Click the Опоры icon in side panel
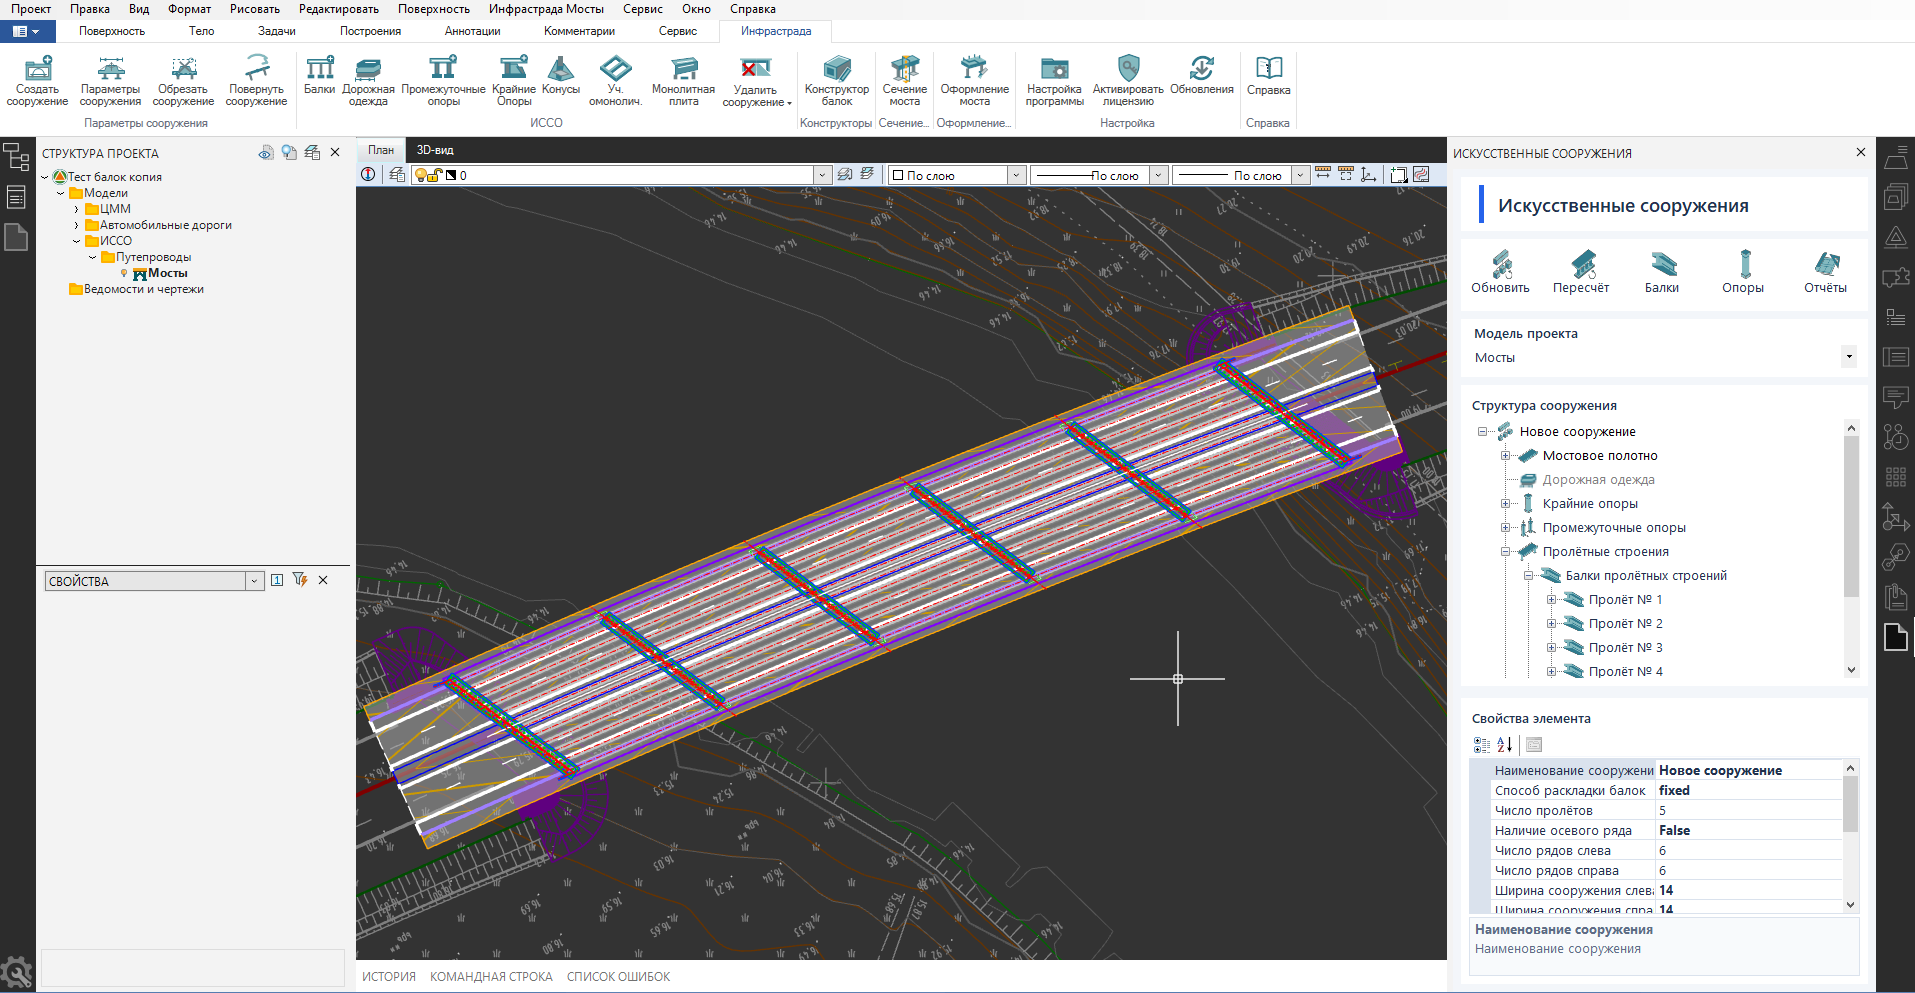Image resolution: width=1915 pixels, height=993 pixels. pos(1743,272)
